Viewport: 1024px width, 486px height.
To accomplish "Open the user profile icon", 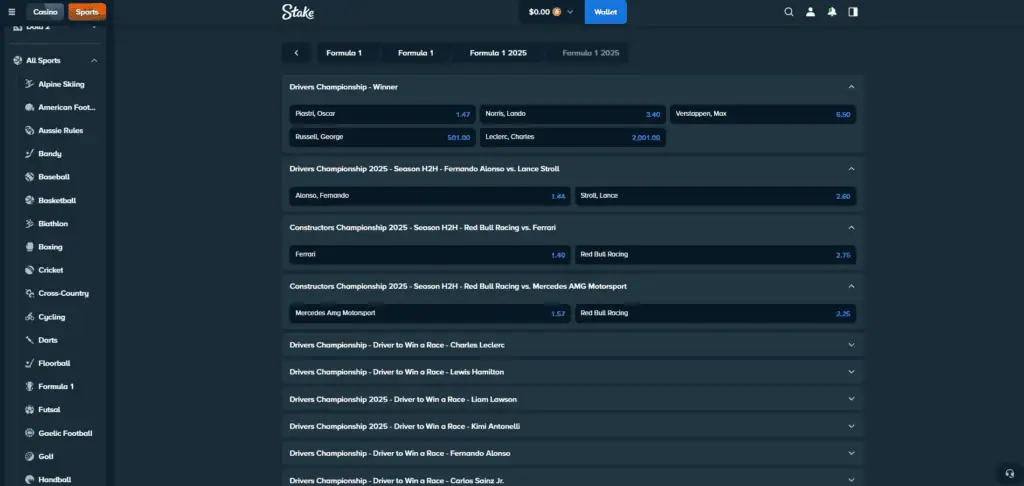I will point(810,12).
